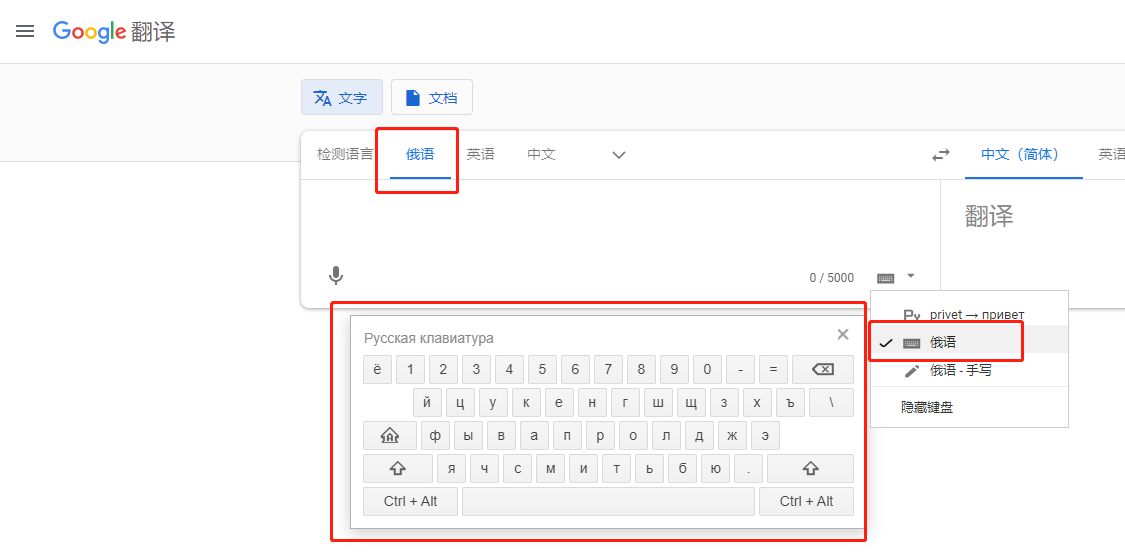Viewport: 1125px width, 553px height.
Task: Swap source and target languages
Action: pos(940,155)
